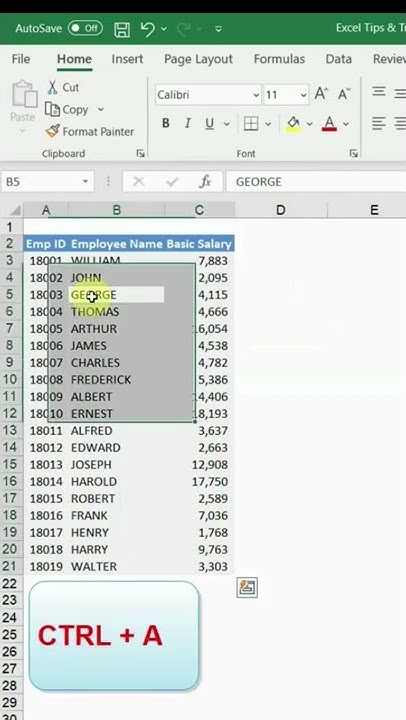Open the Undo history dropdown

(x=164, y=29)
